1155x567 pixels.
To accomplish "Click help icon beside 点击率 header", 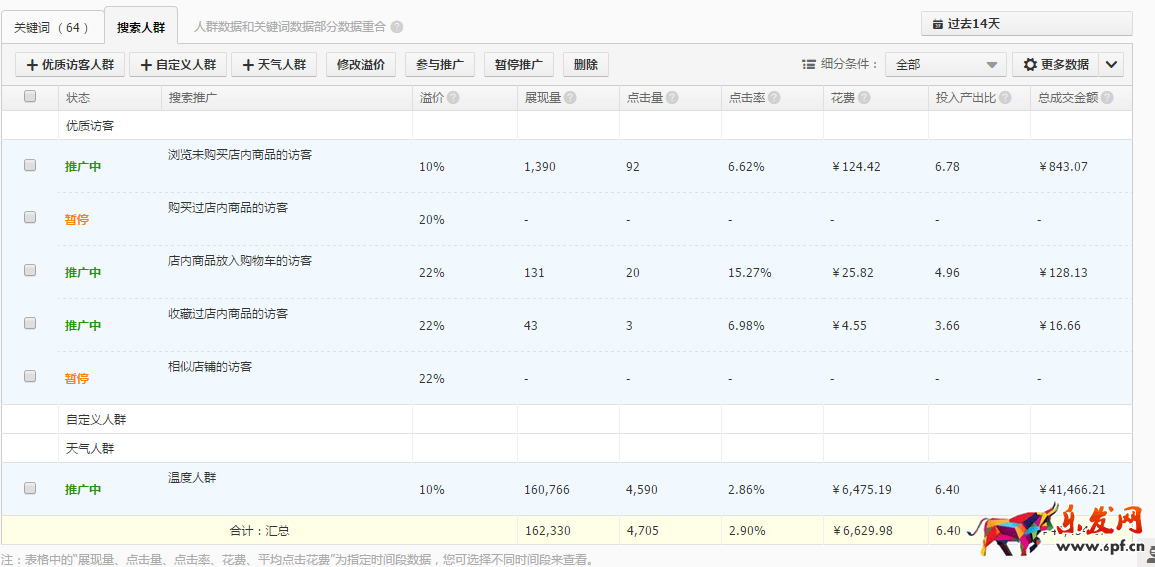I will click(774, 98).
